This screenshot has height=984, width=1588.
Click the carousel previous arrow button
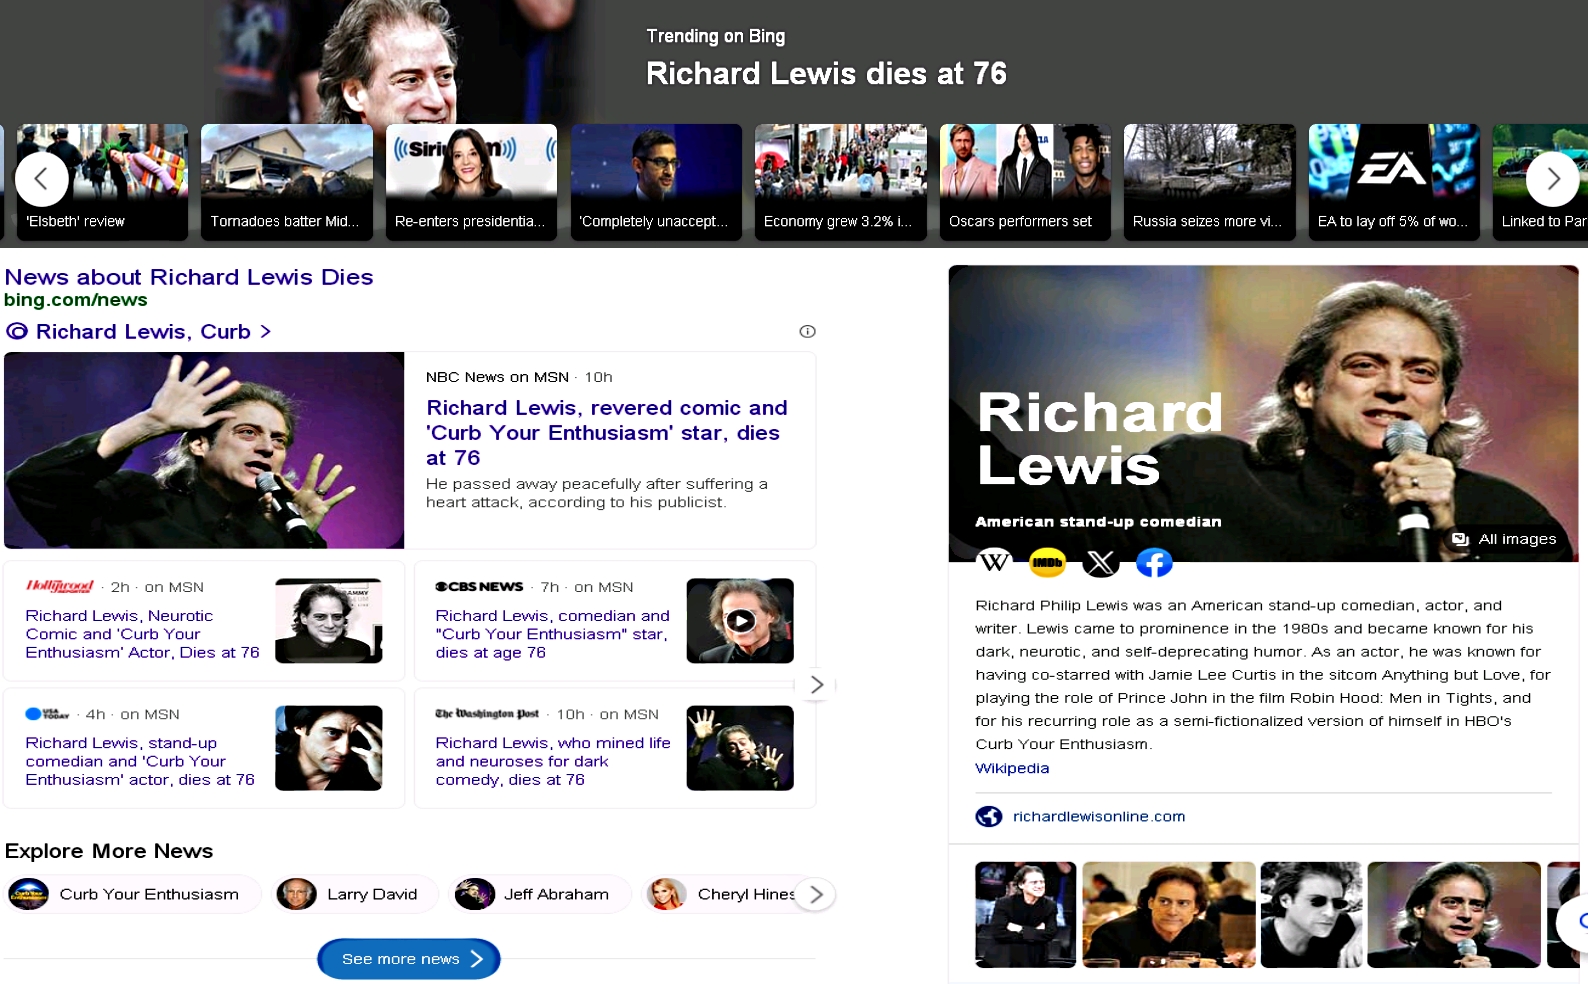42,179
